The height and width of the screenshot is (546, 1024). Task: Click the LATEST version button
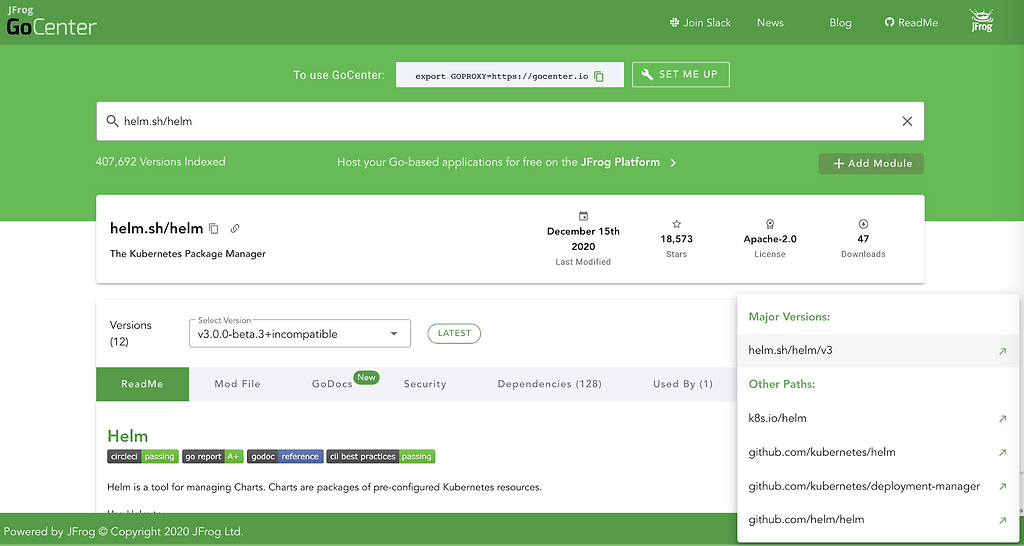point(454,333)
